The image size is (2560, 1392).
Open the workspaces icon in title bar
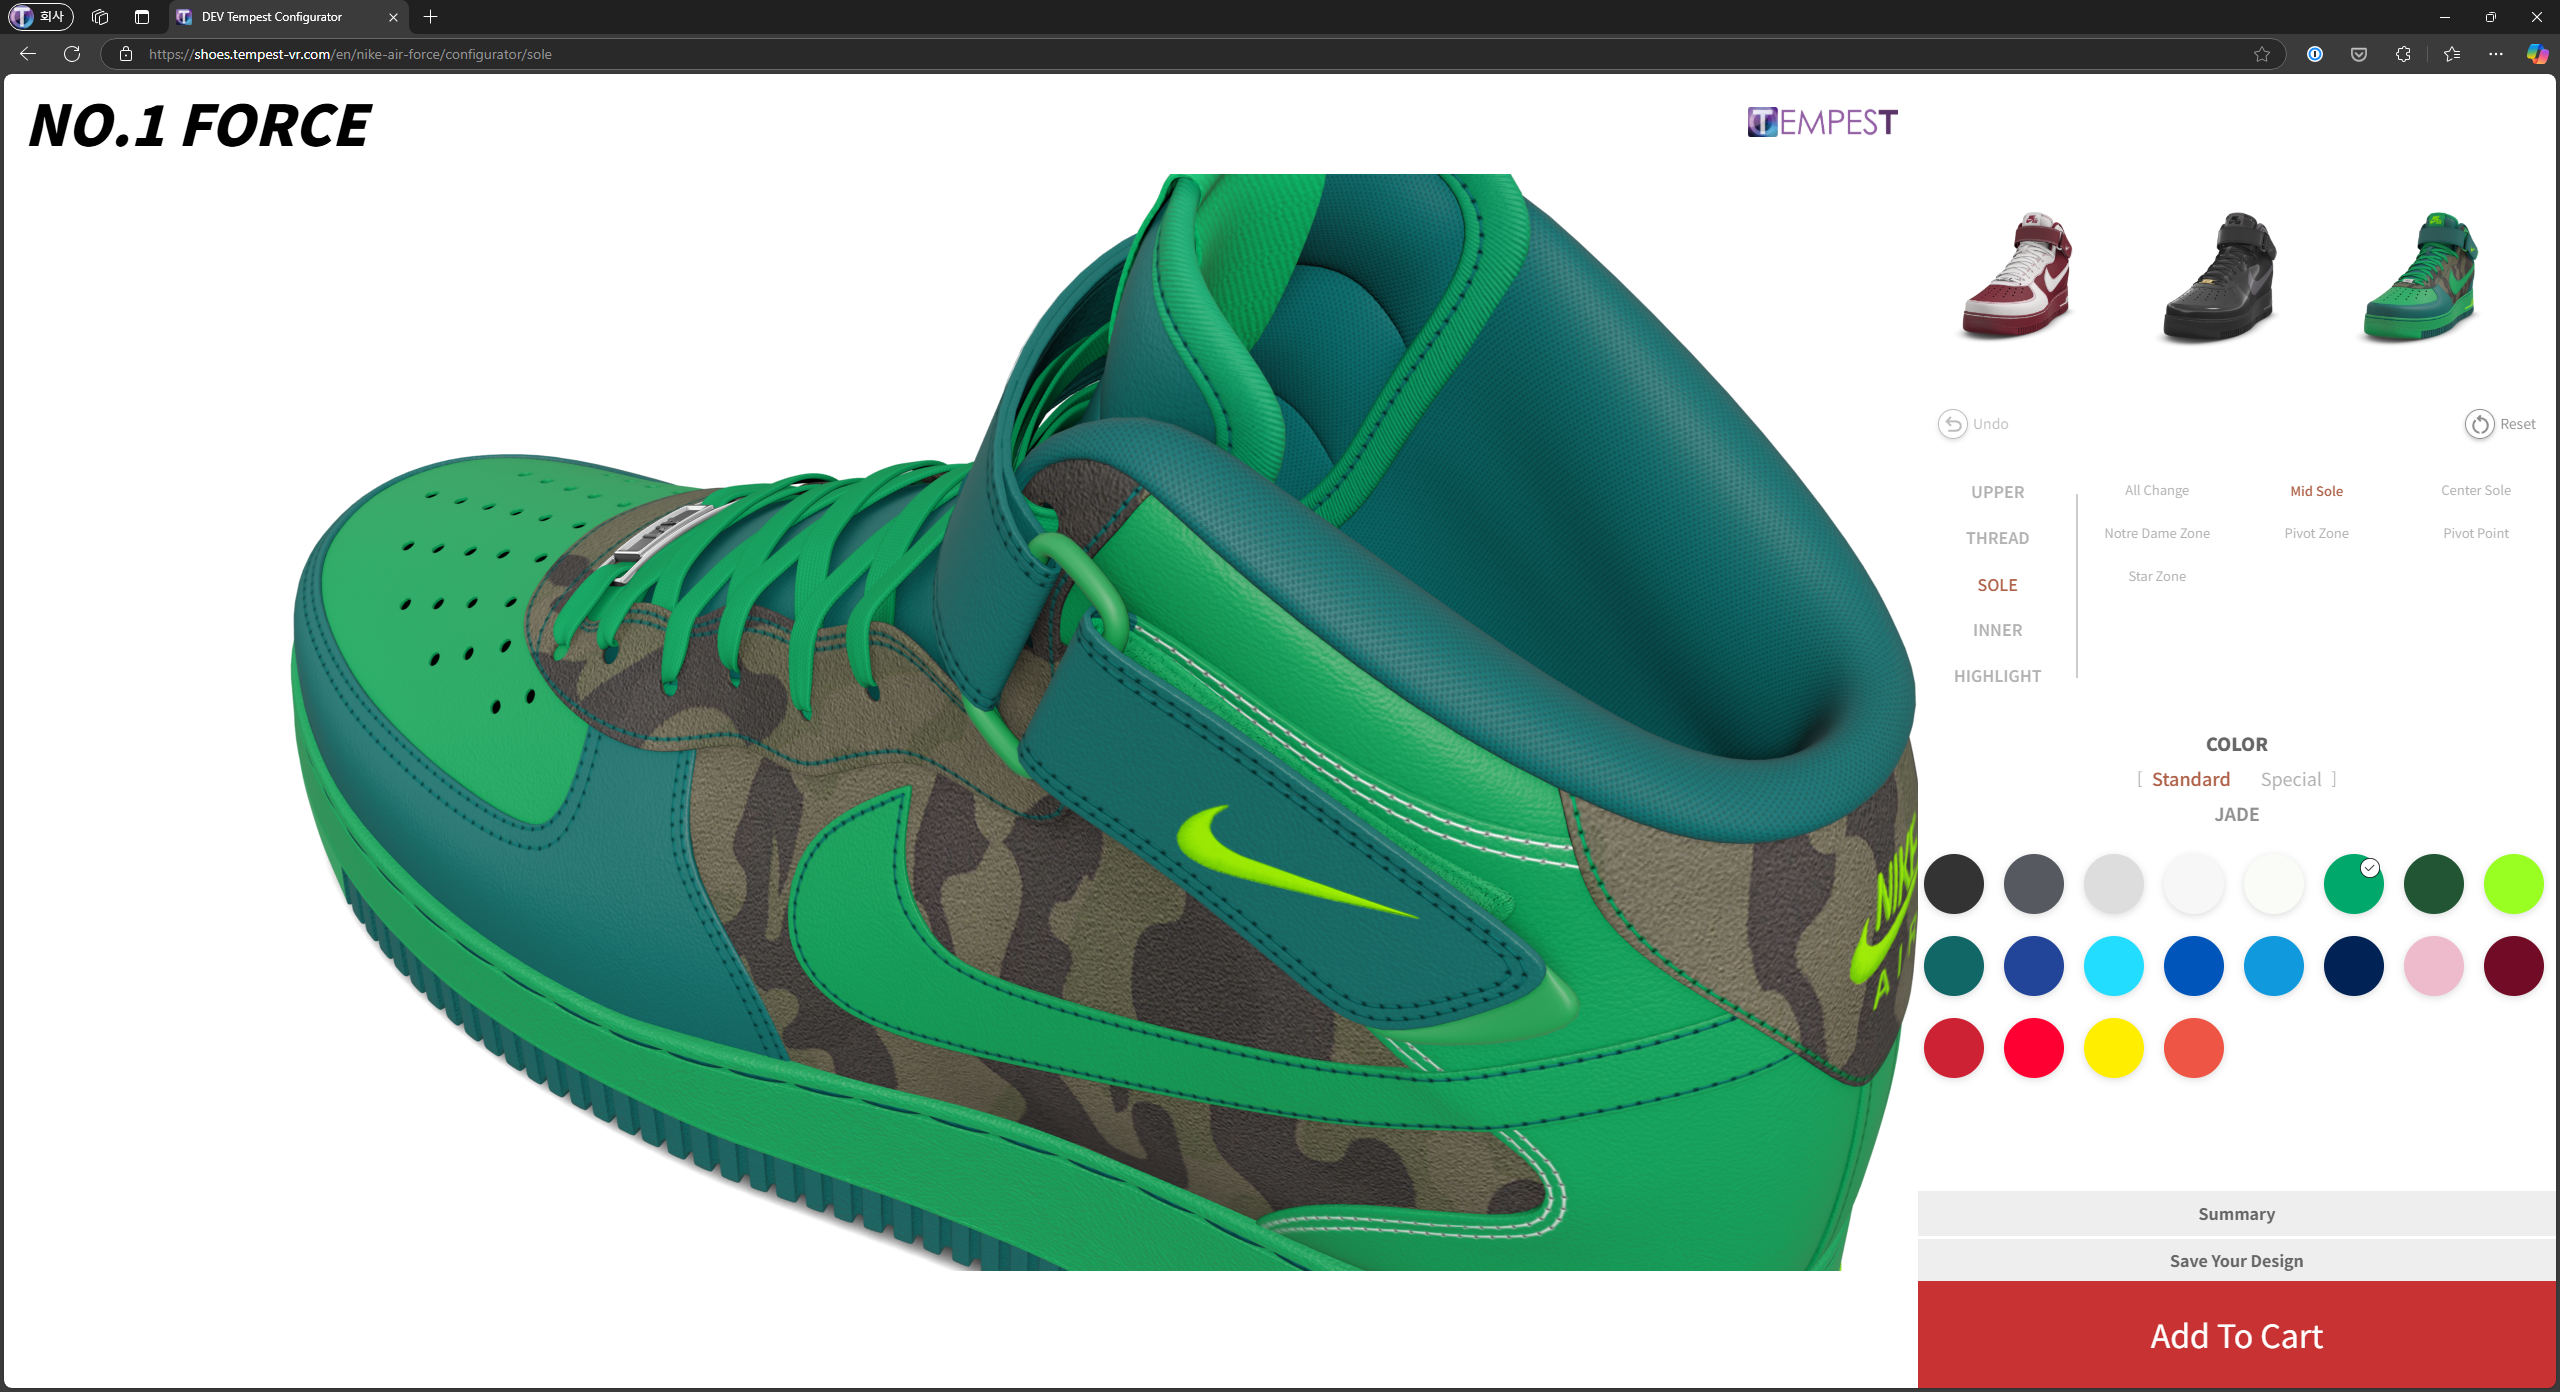tap(100, 17)
